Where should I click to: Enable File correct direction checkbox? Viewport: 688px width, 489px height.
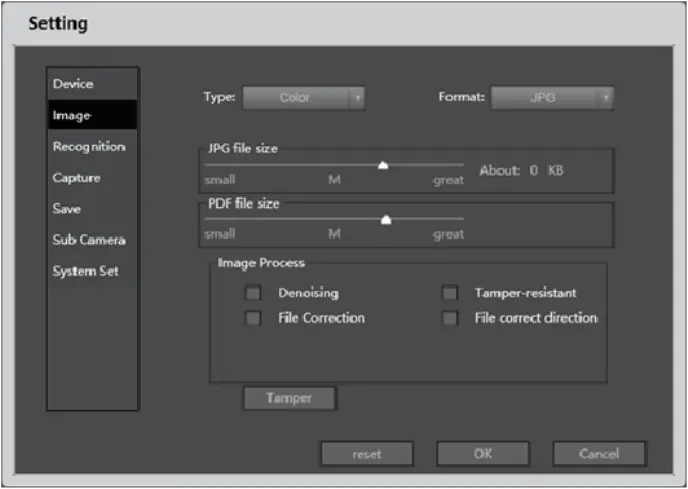pos(450,318)
